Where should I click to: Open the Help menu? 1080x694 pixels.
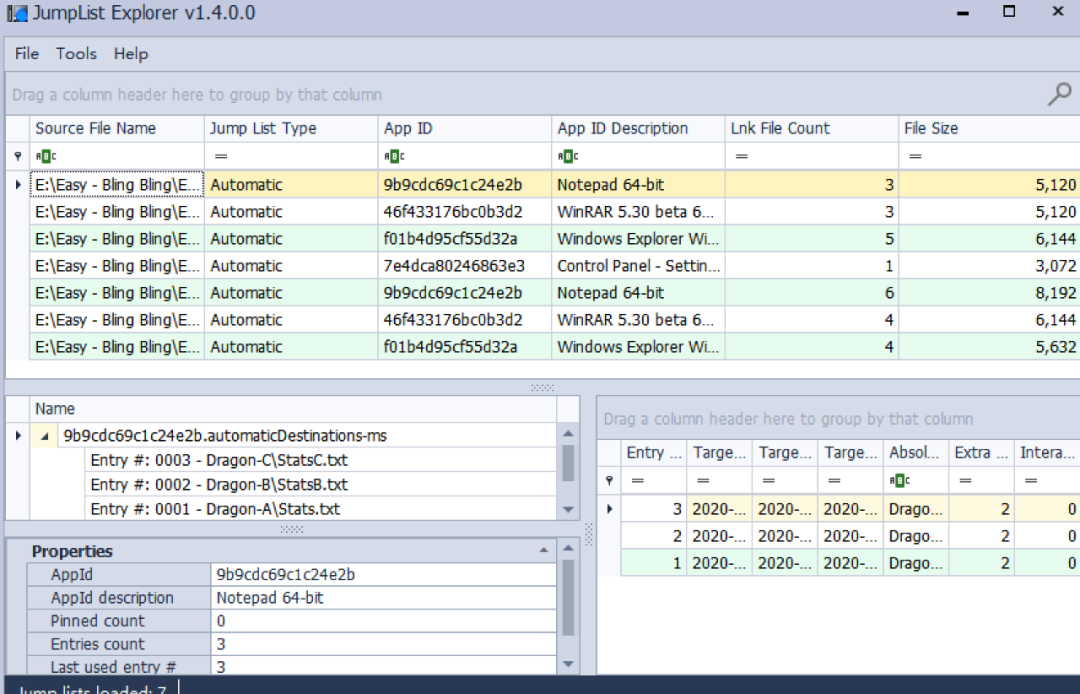[x=130, y=53]
